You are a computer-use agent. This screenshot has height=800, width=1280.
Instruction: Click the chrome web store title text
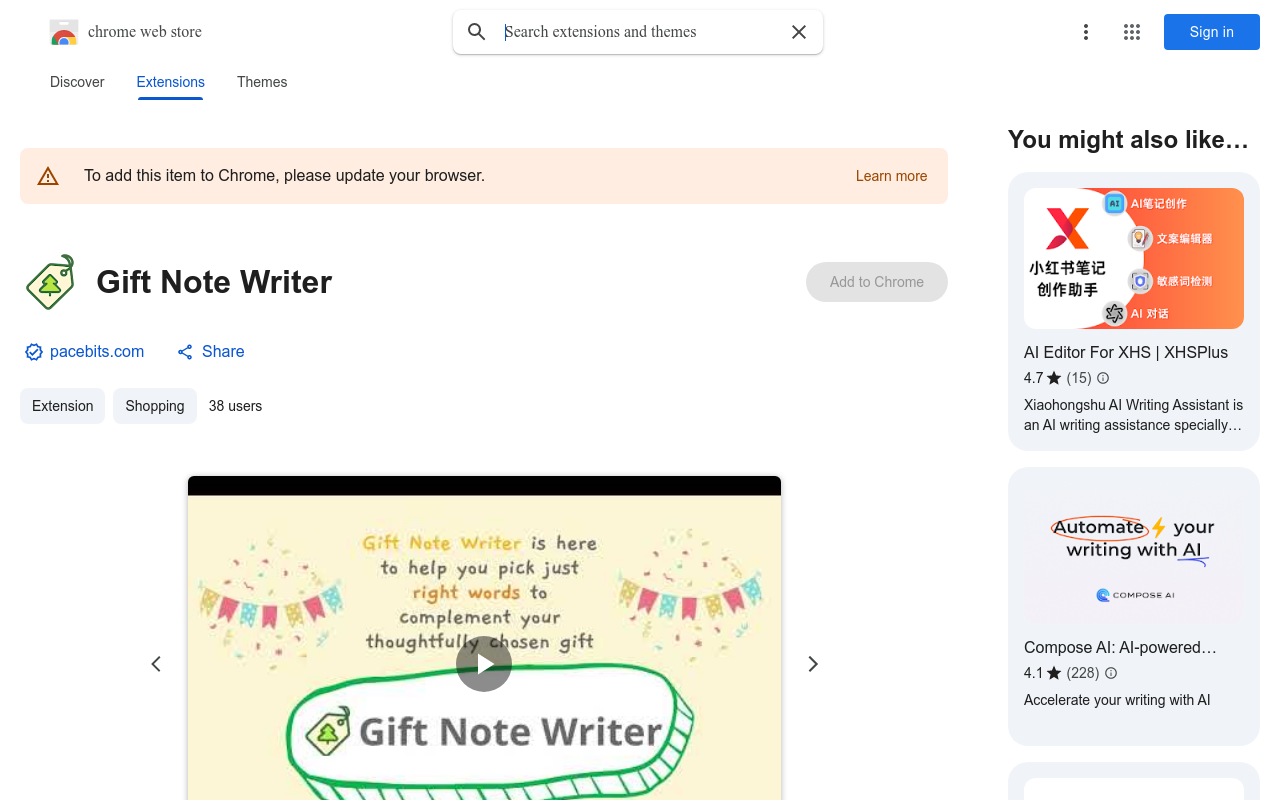click(145, 32)
